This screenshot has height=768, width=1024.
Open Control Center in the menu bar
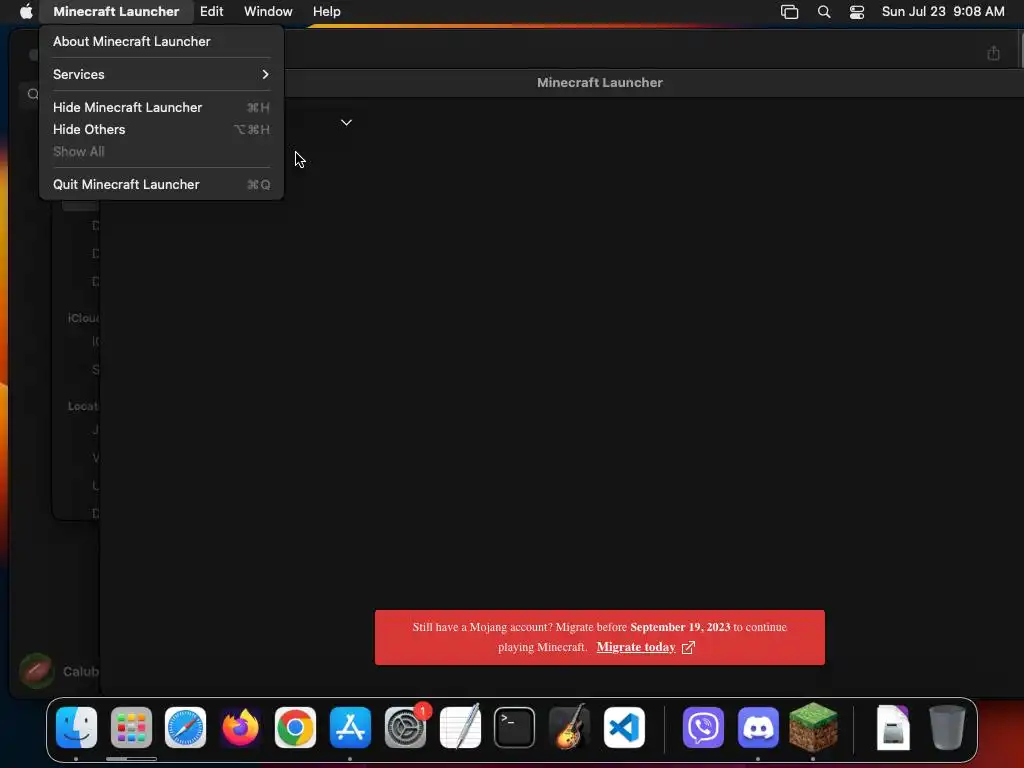click(857, 12)
